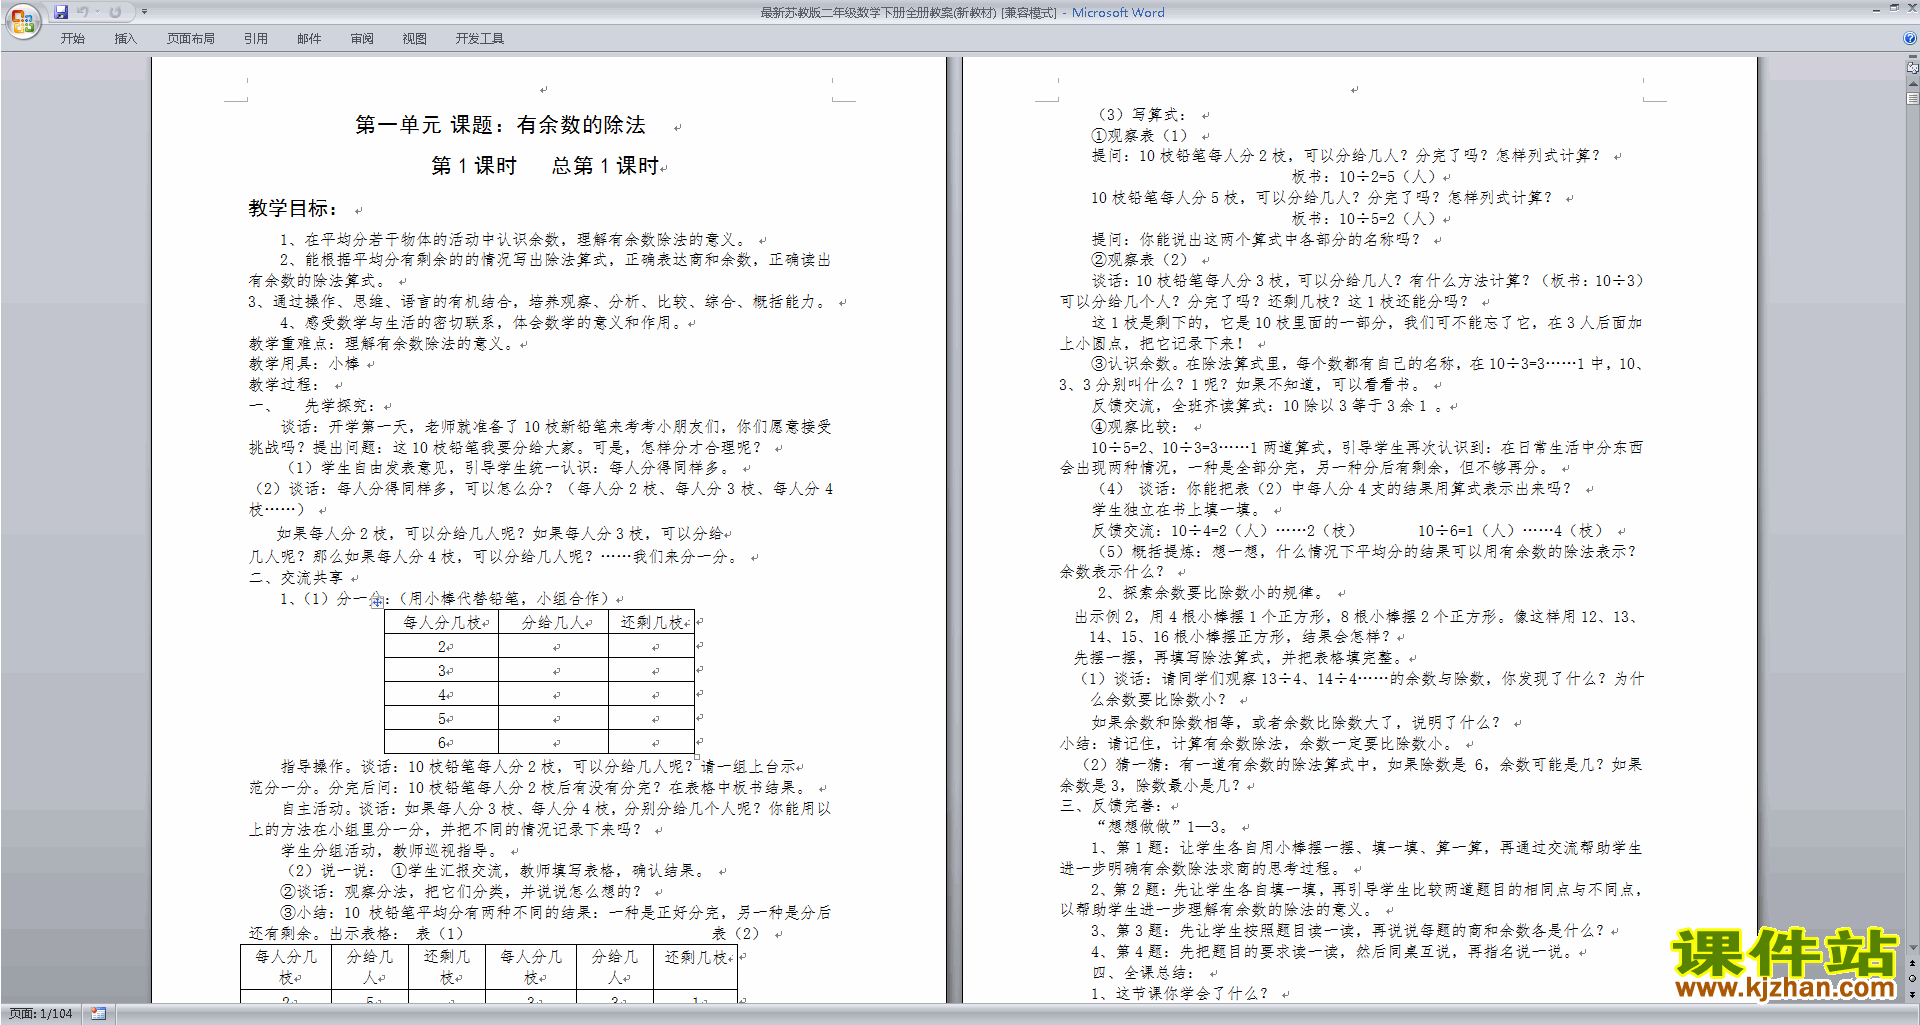Click the table move handle above first table
This screenshot has height=1025, width=1920.
pos(376,602)
